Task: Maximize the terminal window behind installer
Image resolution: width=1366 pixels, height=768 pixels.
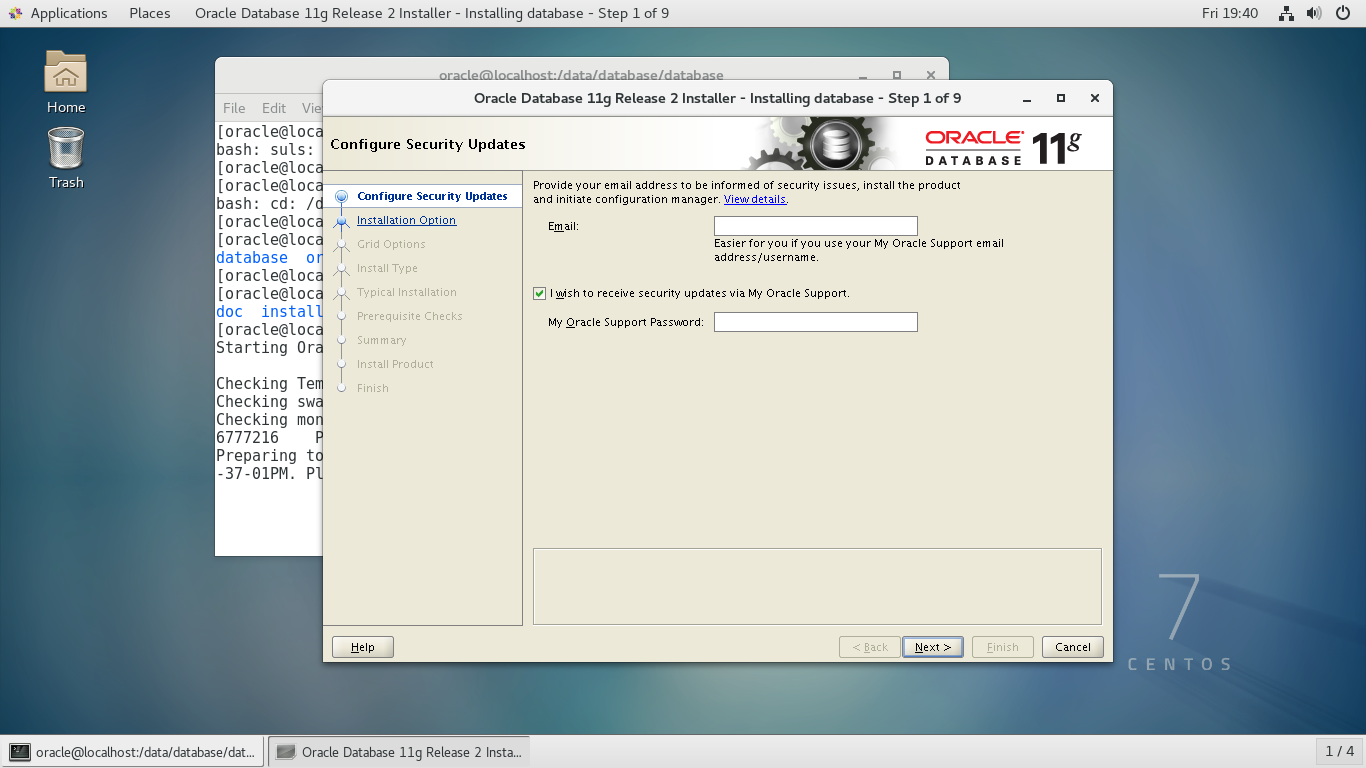Action: click(897, 75)
